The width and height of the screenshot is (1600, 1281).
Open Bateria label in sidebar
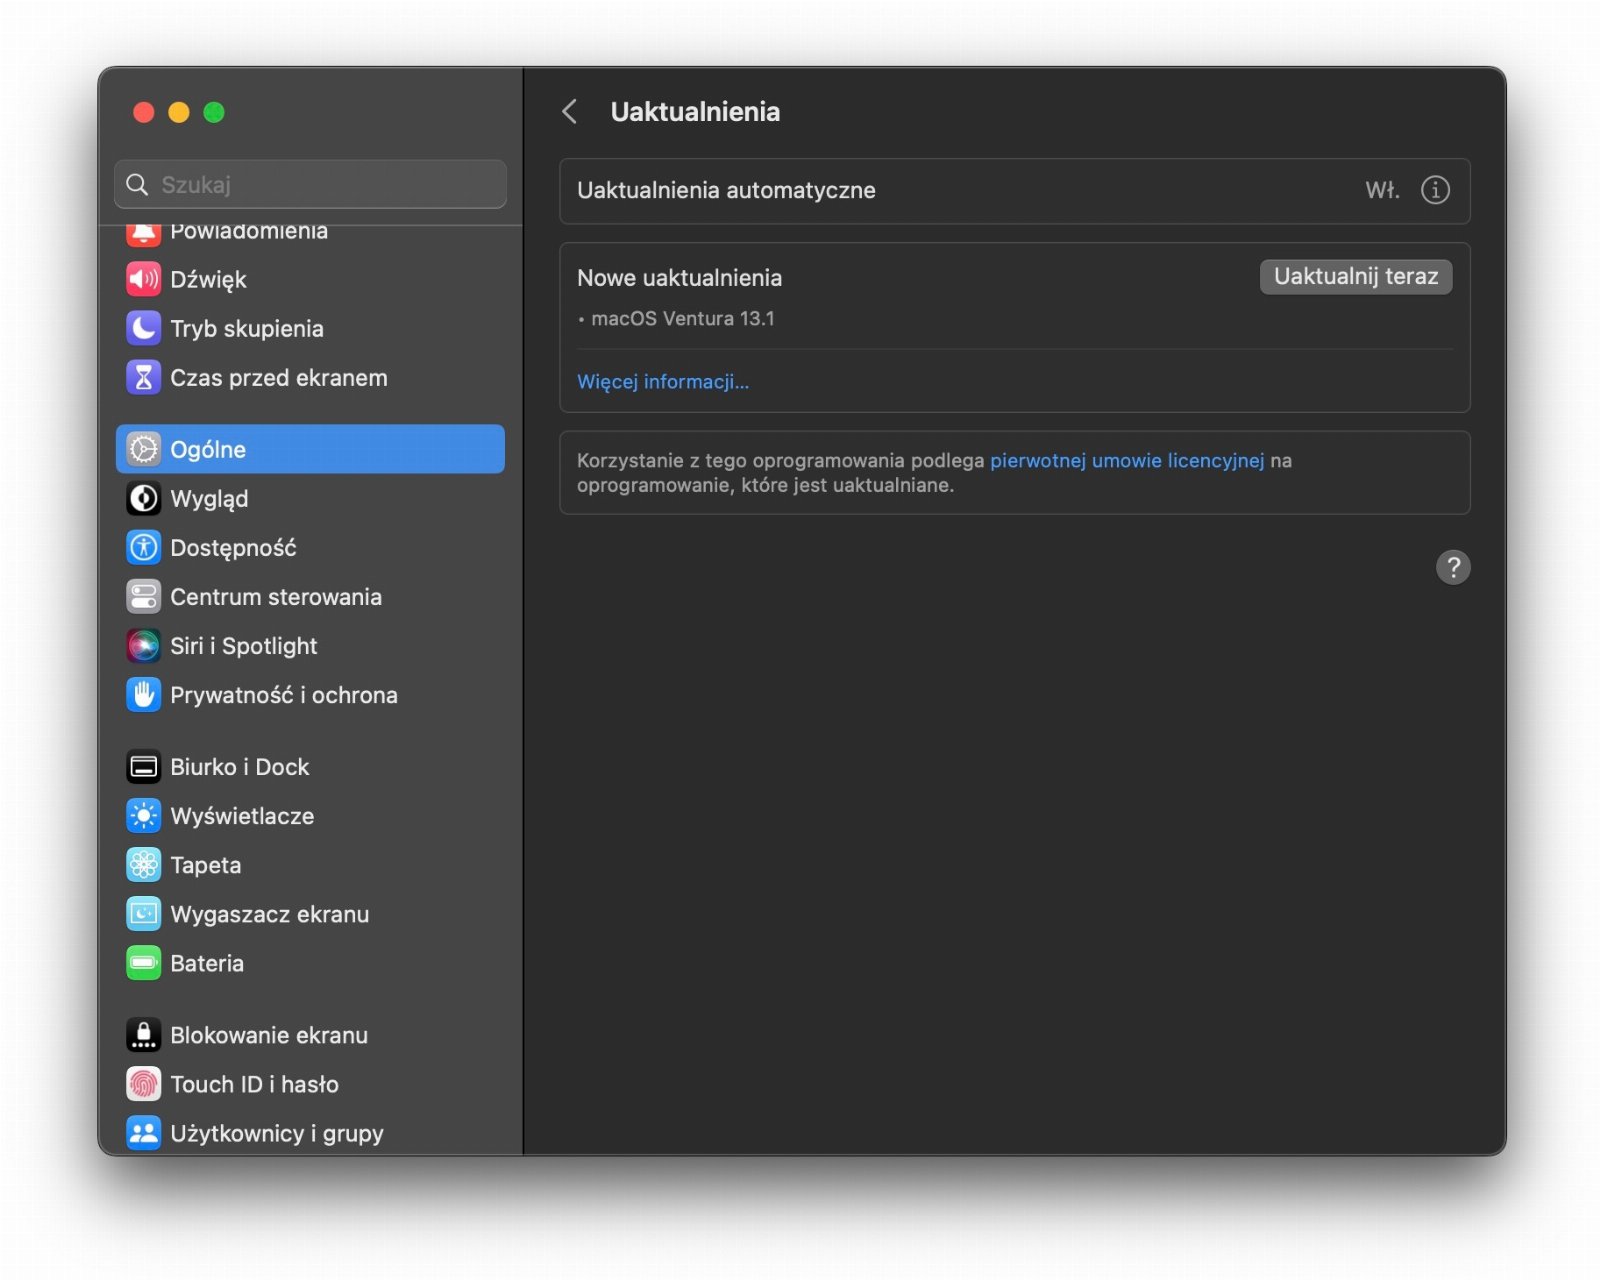[x=207, y=963]
